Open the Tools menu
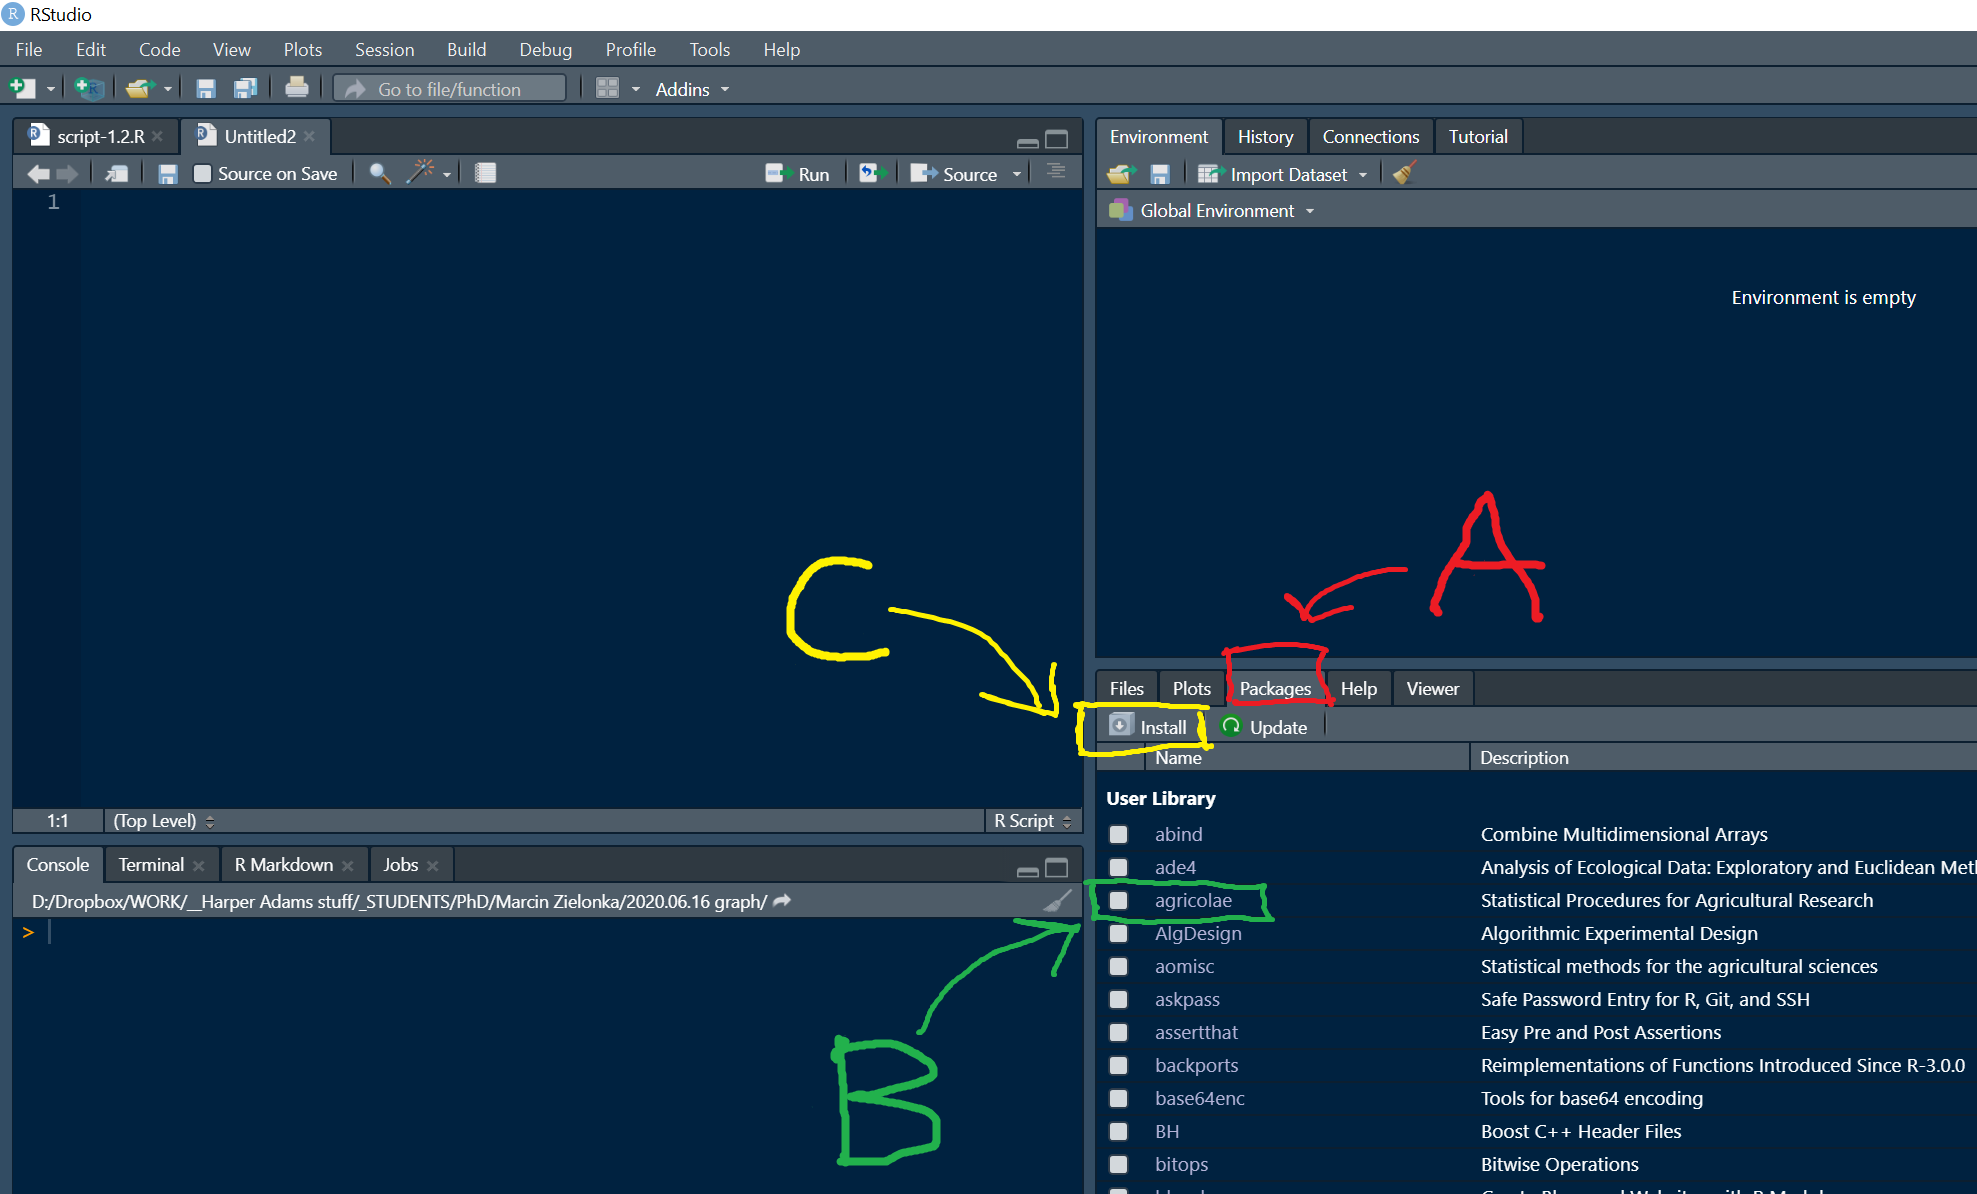This screenshot has width=1977, height=1194. point(709,49)
